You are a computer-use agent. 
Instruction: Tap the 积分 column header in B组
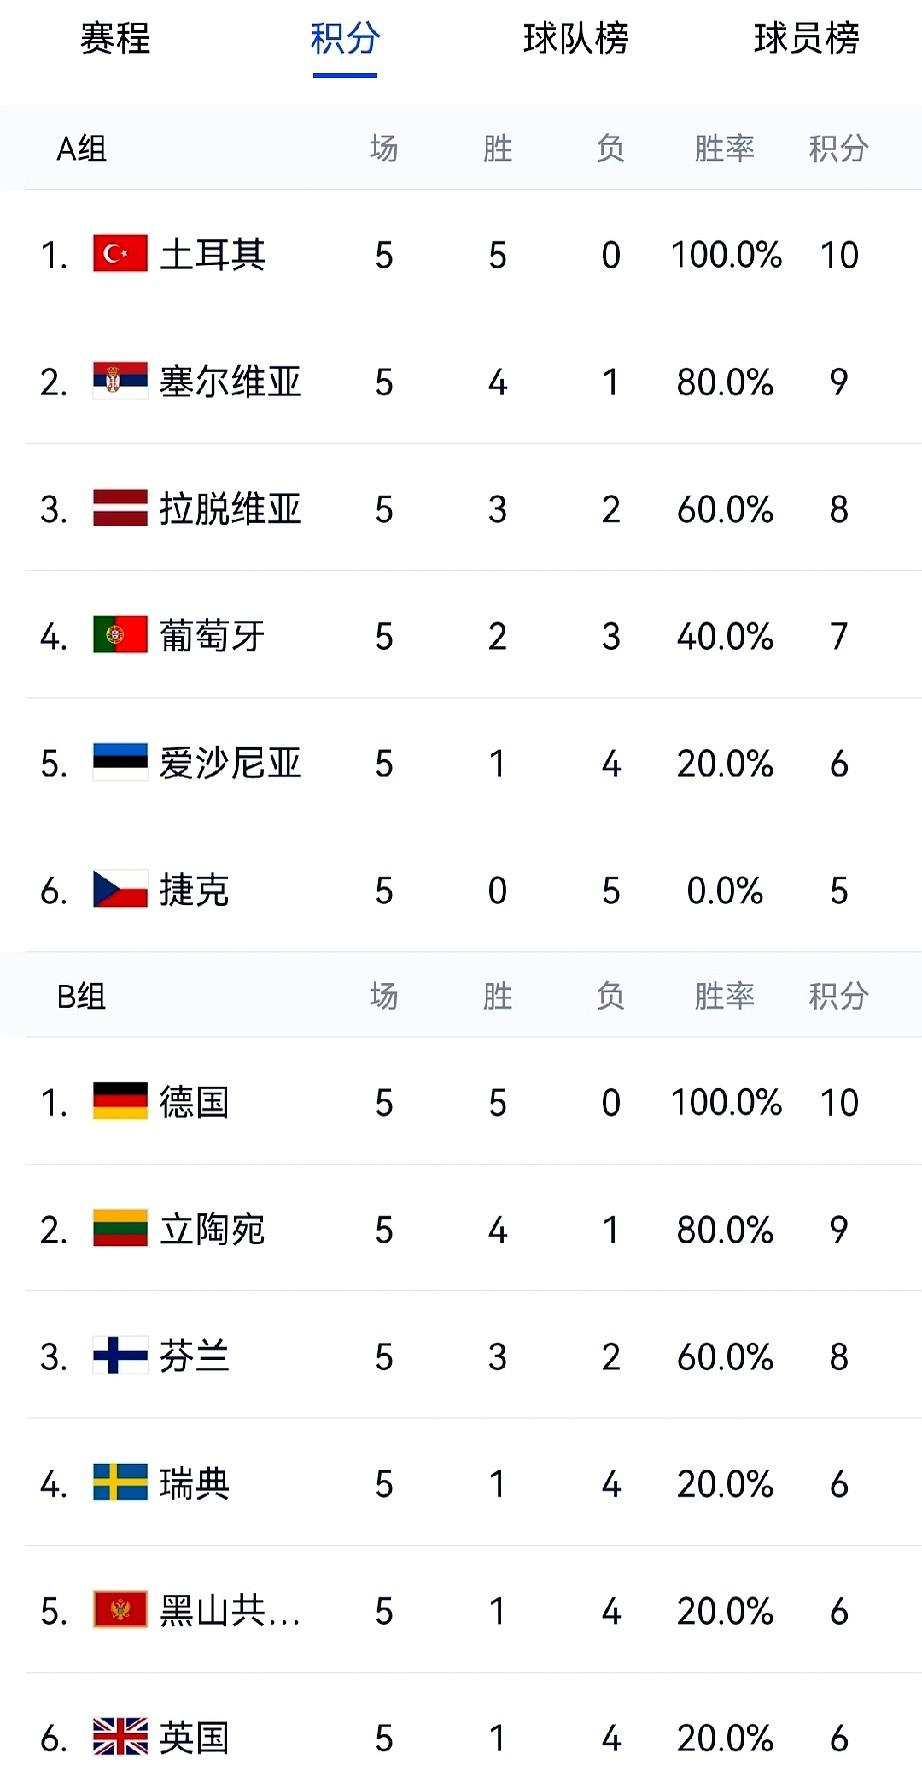[x=838, y=996]
